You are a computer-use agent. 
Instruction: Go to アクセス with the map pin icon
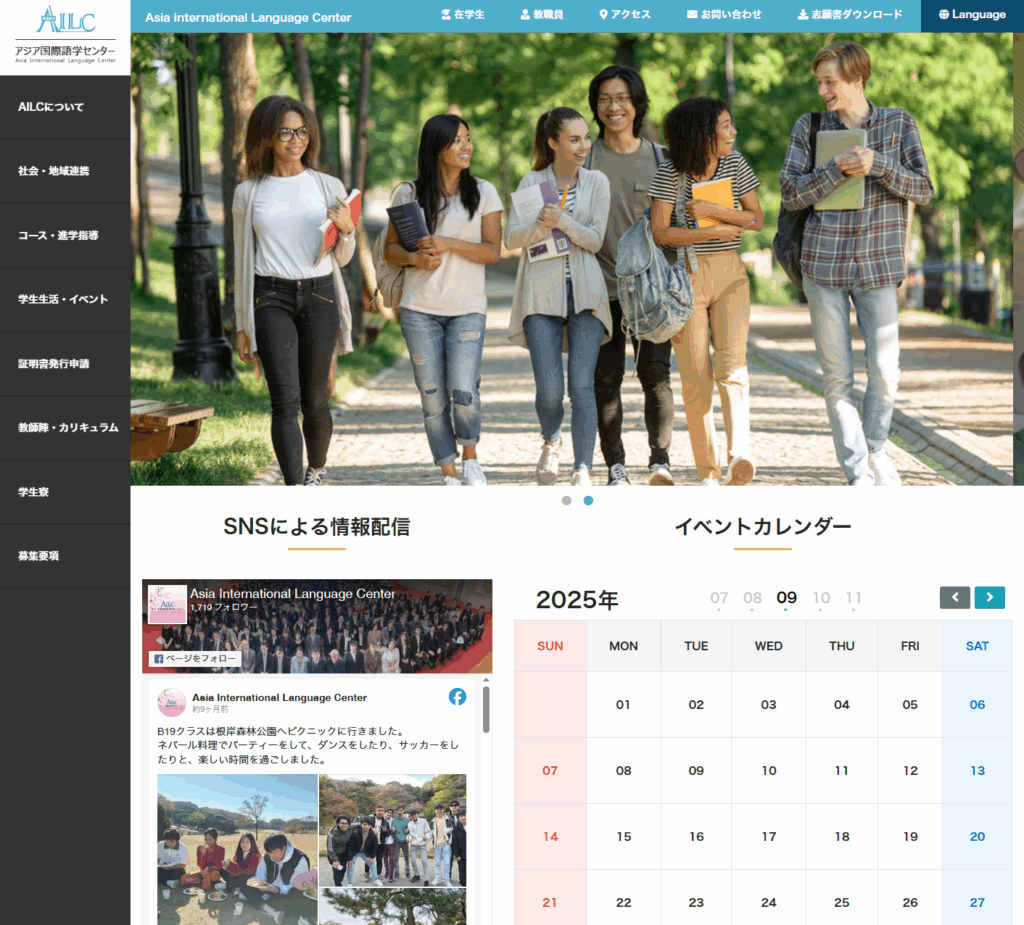(x=625, y=14)
